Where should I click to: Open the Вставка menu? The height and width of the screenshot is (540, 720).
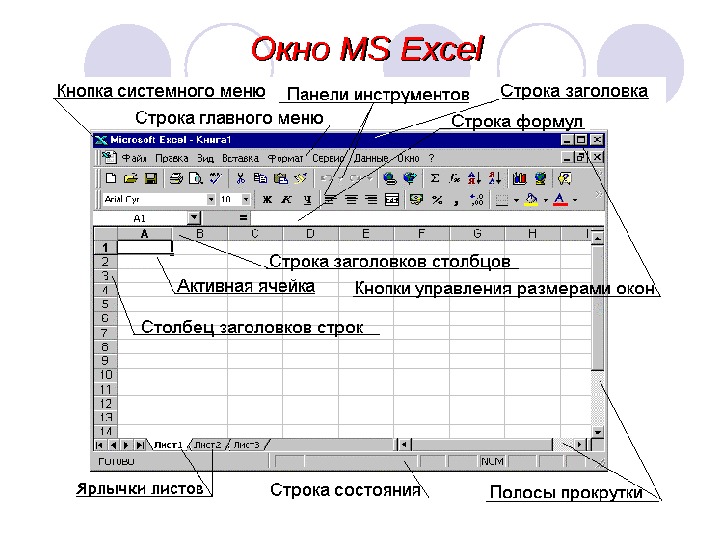click(240, 158)
